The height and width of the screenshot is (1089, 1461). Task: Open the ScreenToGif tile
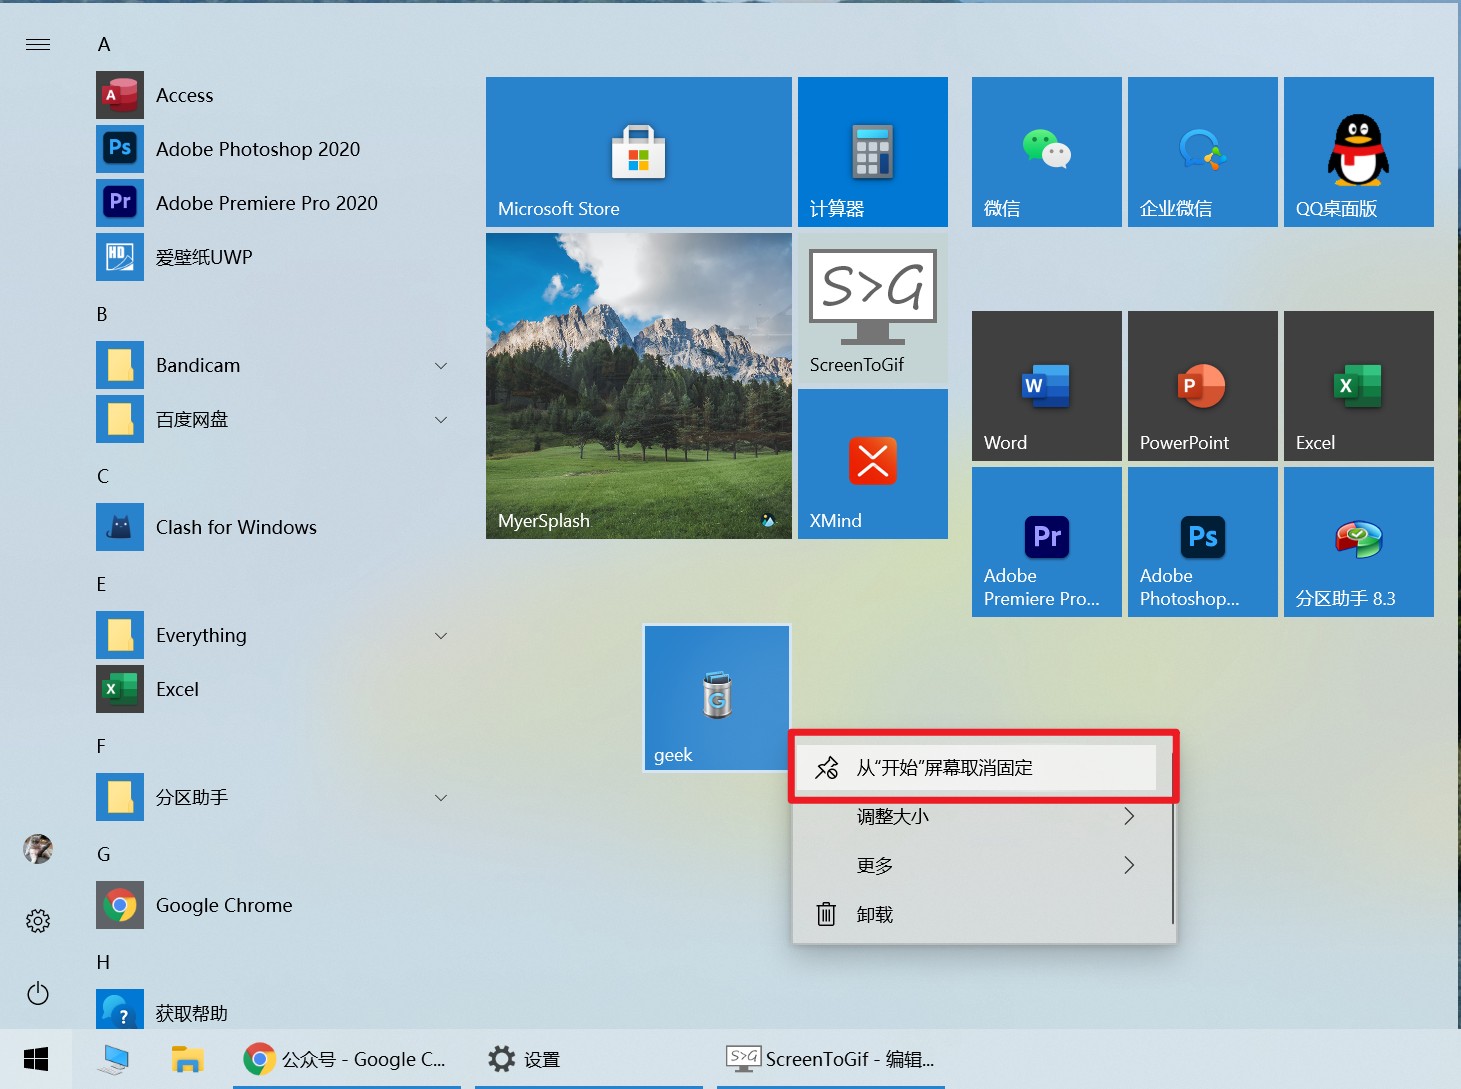coord(873,308)
